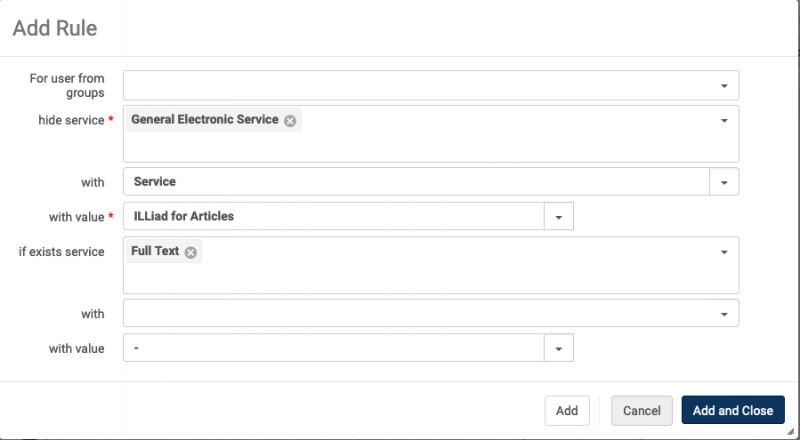This screenshot has height=440, width=800.
Task: Open the if exists service dropdown arrow
Action: pyautogui.click(x=724, y=252)
